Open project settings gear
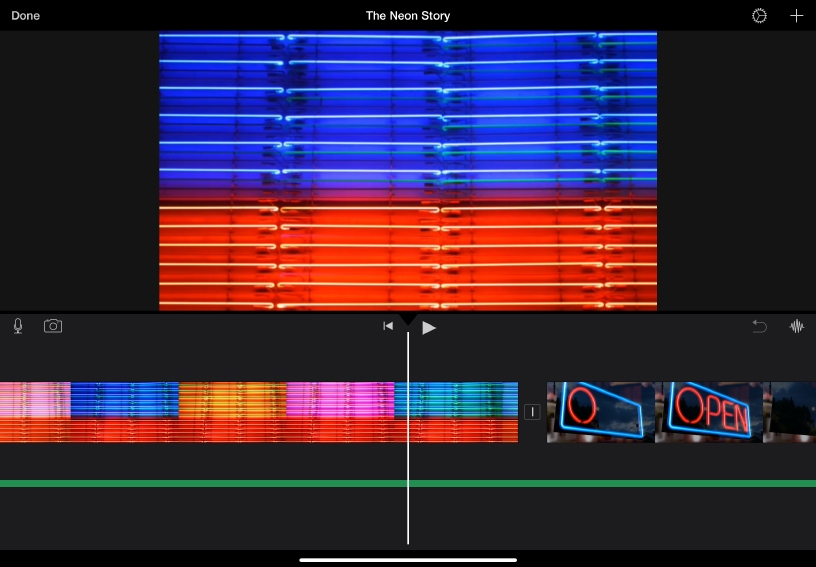The height and width of the screenshot is (567, 816). [759, 16]
